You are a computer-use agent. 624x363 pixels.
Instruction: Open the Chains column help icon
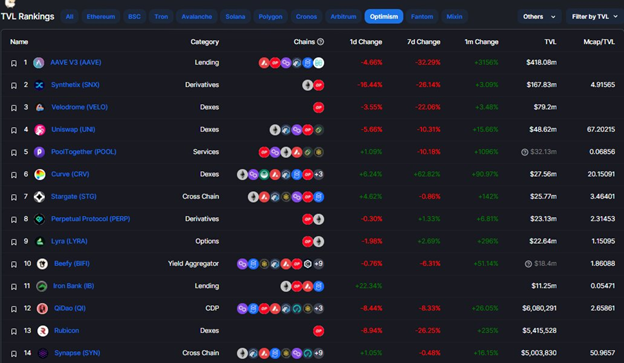[320, 42]
